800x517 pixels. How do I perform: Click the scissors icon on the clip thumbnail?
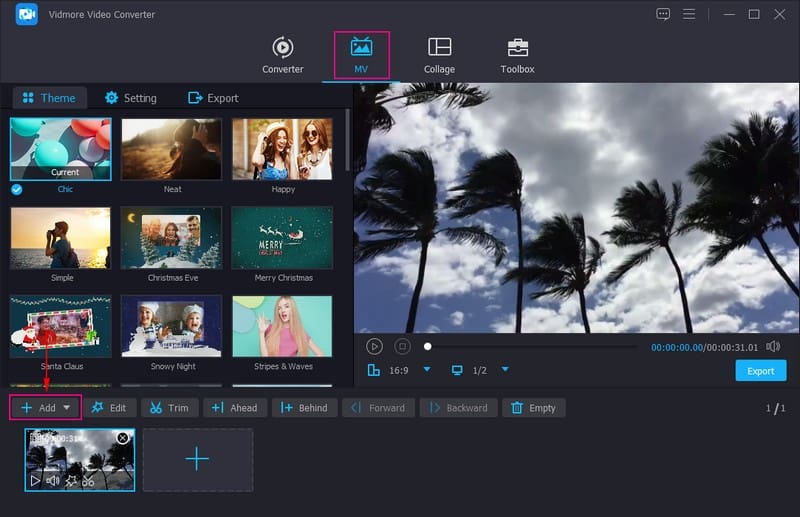click(x=88, y=481)
